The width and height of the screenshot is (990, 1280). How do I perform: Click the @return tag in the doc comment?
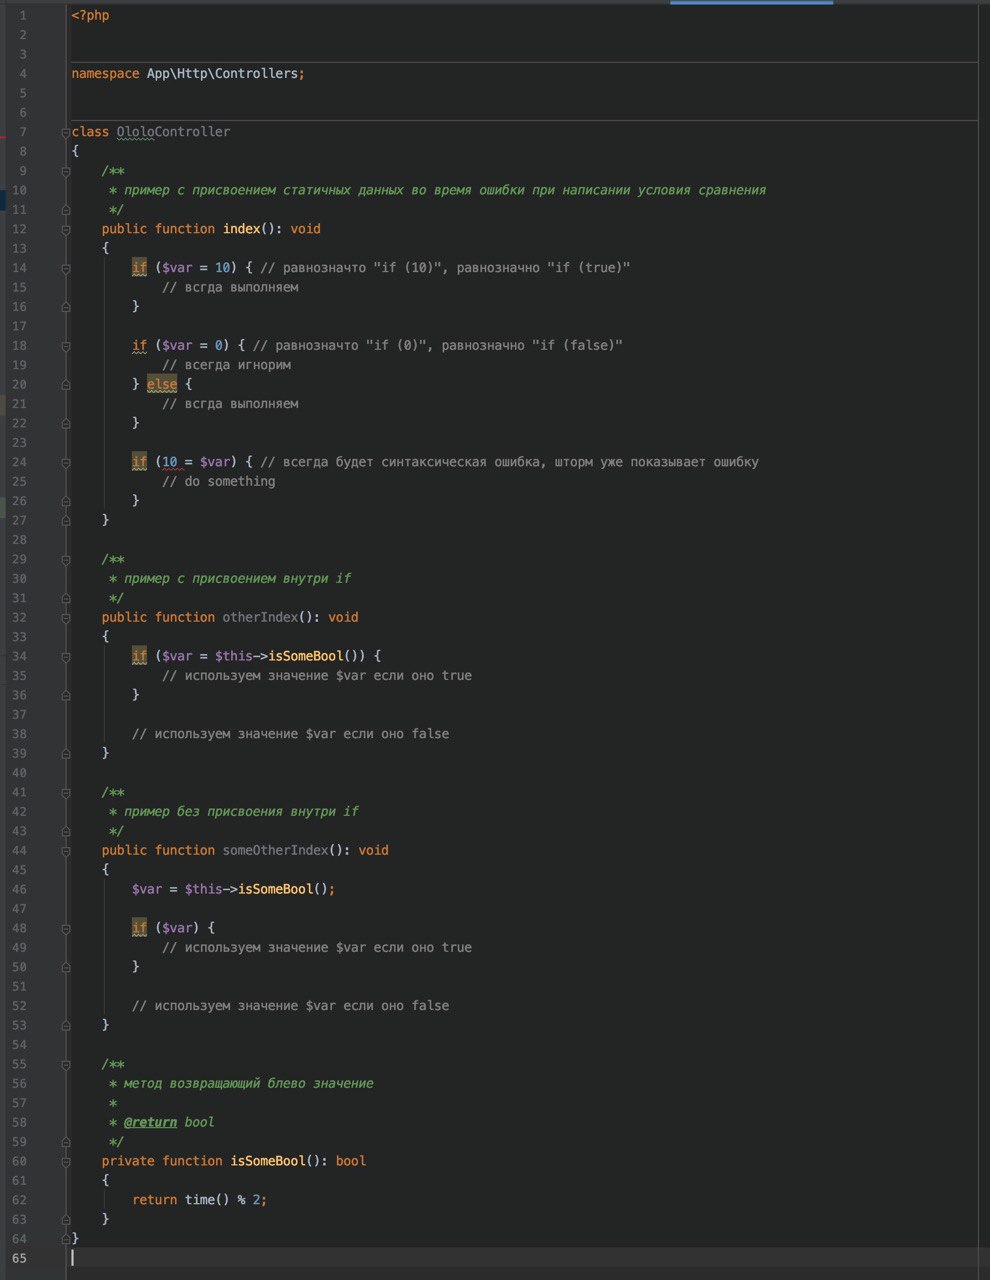click(150, 1123)
